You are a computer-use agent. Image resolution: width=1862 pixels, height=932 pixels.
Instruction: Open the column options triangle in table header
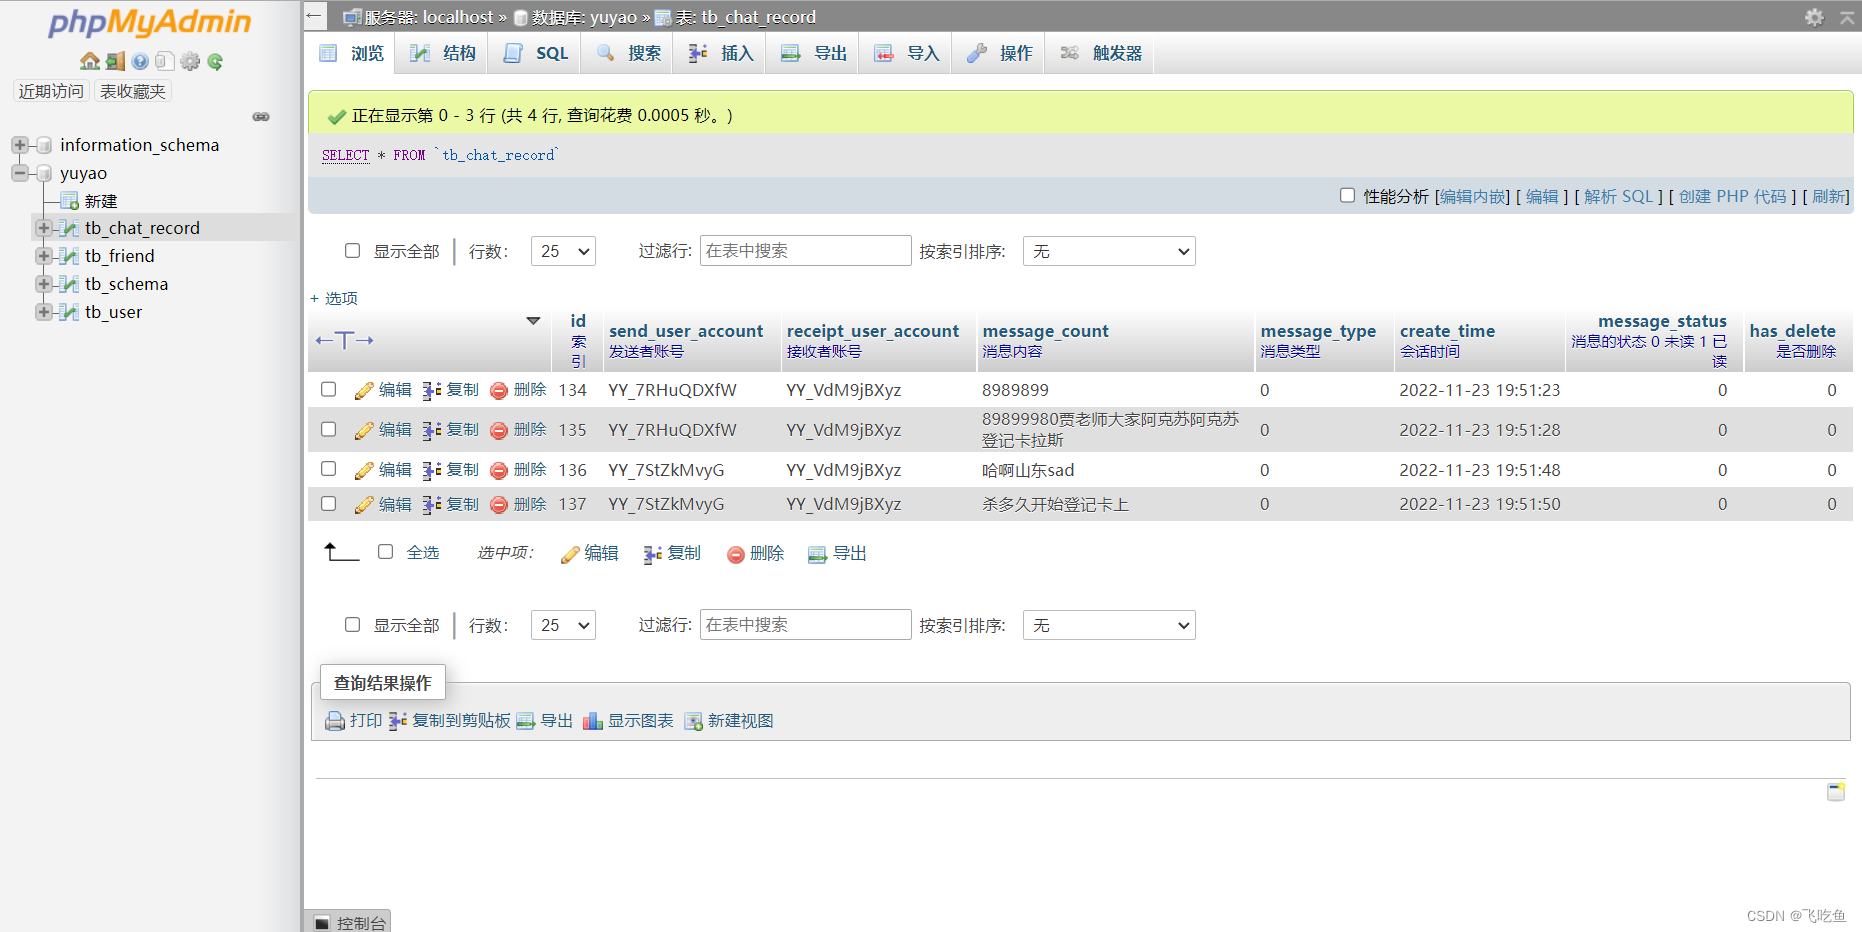(533, 321)
